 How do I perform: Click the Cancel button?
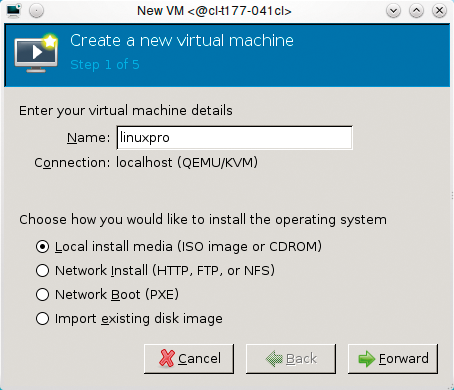189,359
